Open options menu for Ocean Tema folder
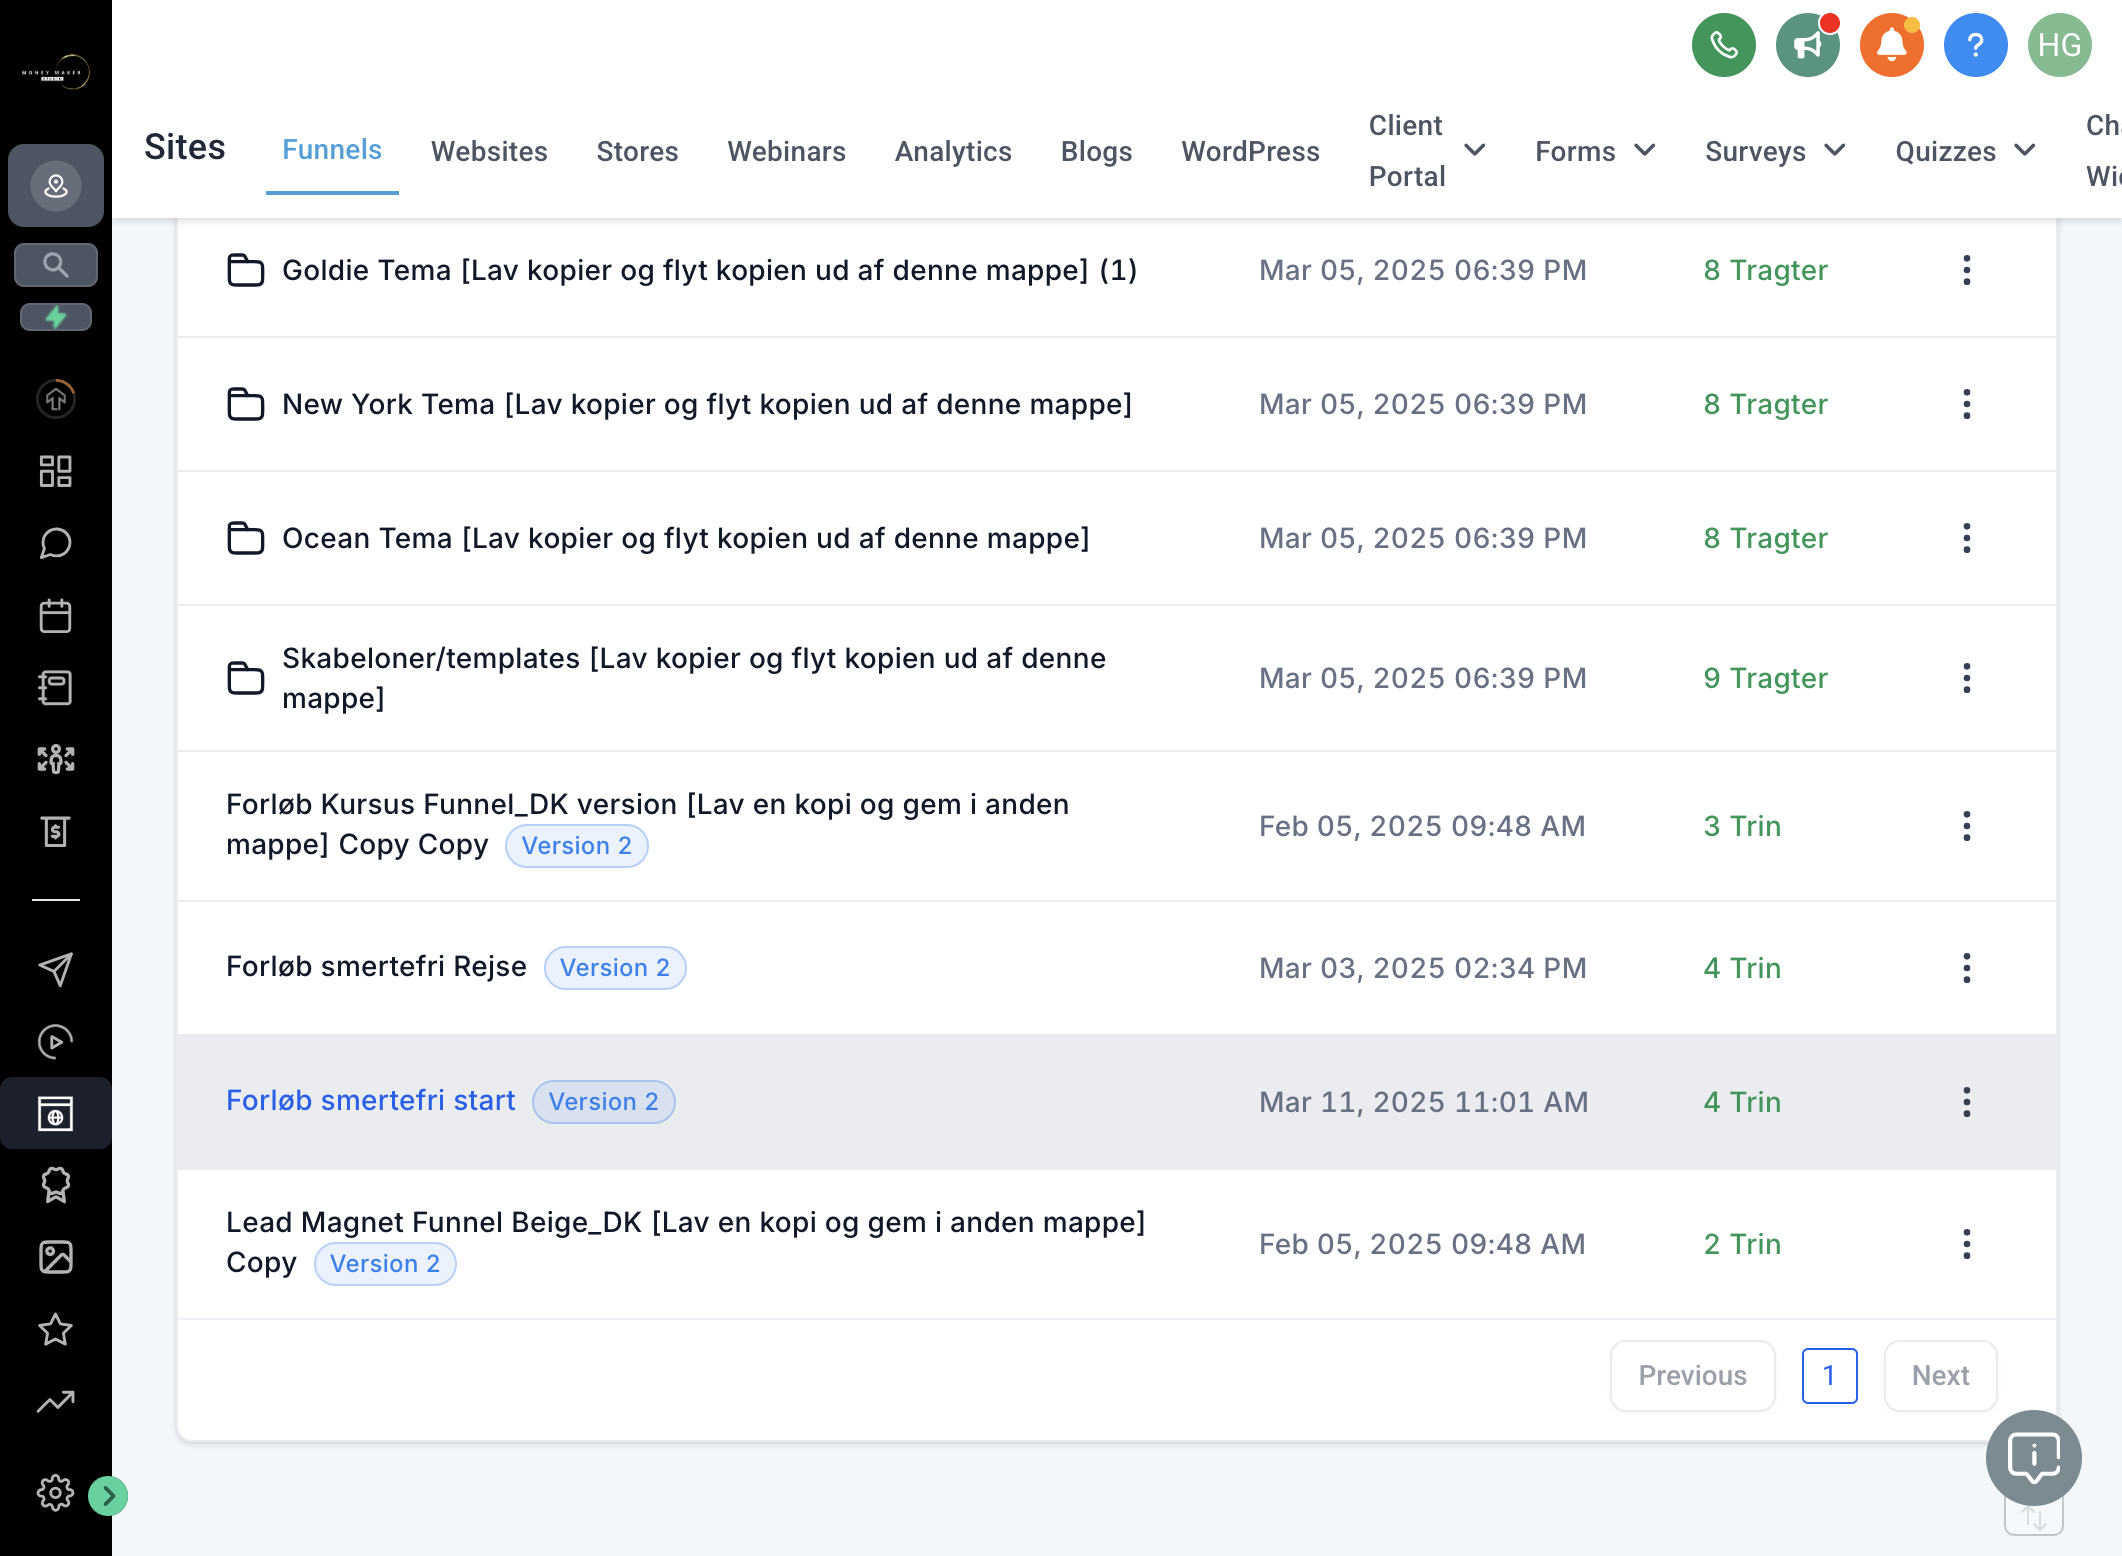Screen dimensions: 2122x1556 1966,538
